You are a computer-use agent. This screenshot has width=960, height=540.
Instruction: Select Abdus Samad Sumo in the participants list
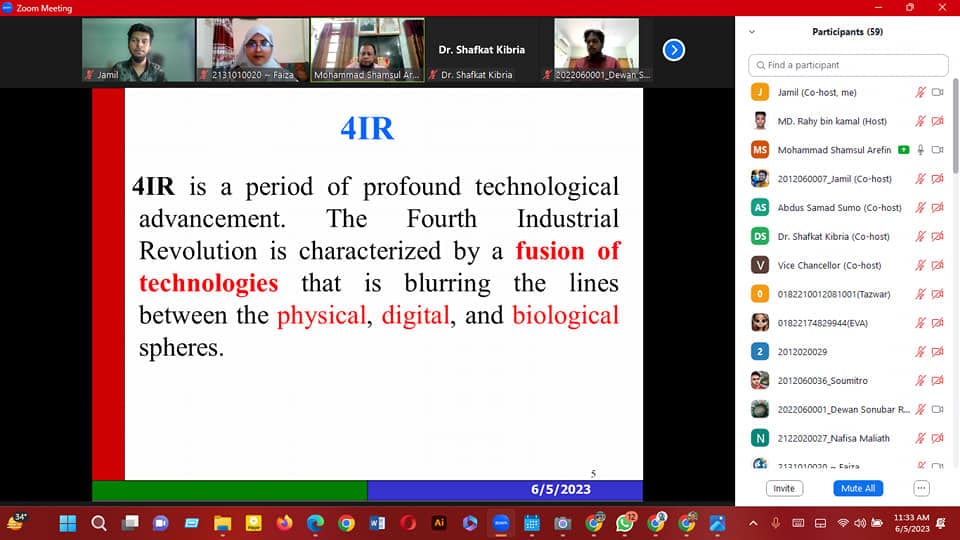tap(839, 207)
